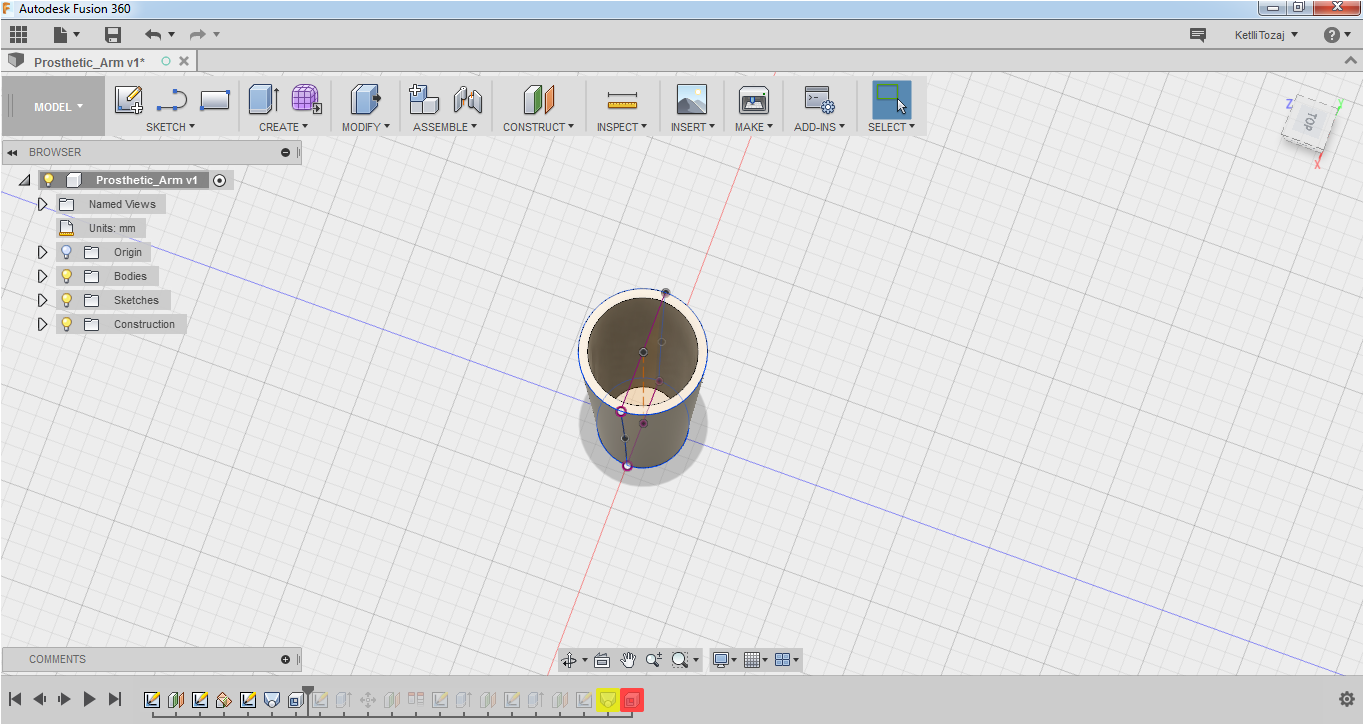
Task: Open timeline settings gear
Action: point(1347,700)
